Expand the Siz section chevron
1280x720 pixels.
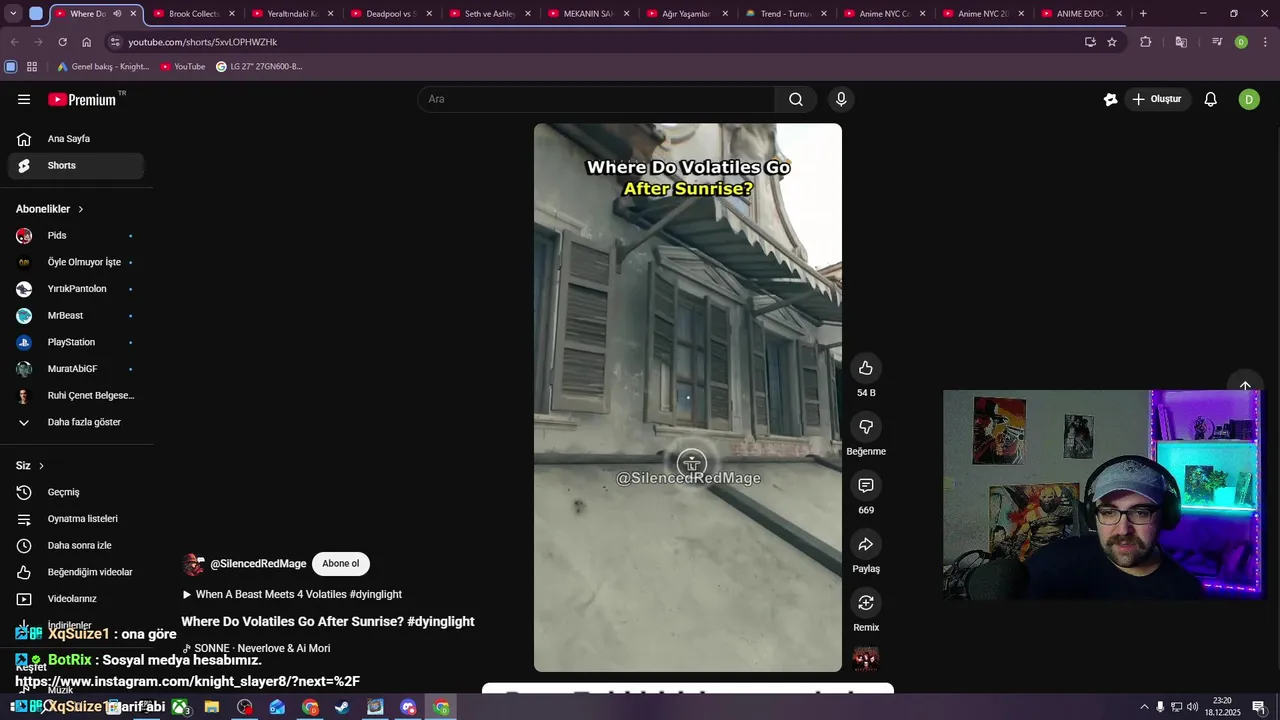[x=41, y=466]
